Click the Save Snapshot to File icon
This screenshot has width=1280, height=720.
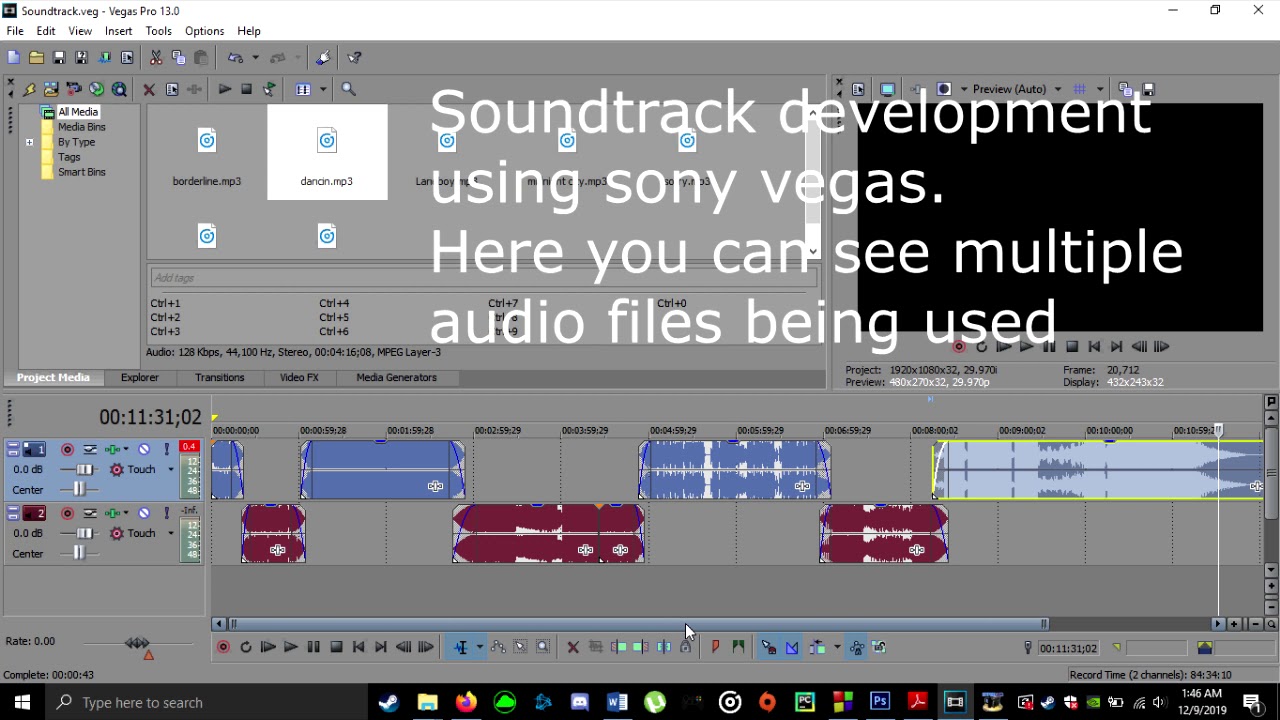click(x=1148, y=89)
